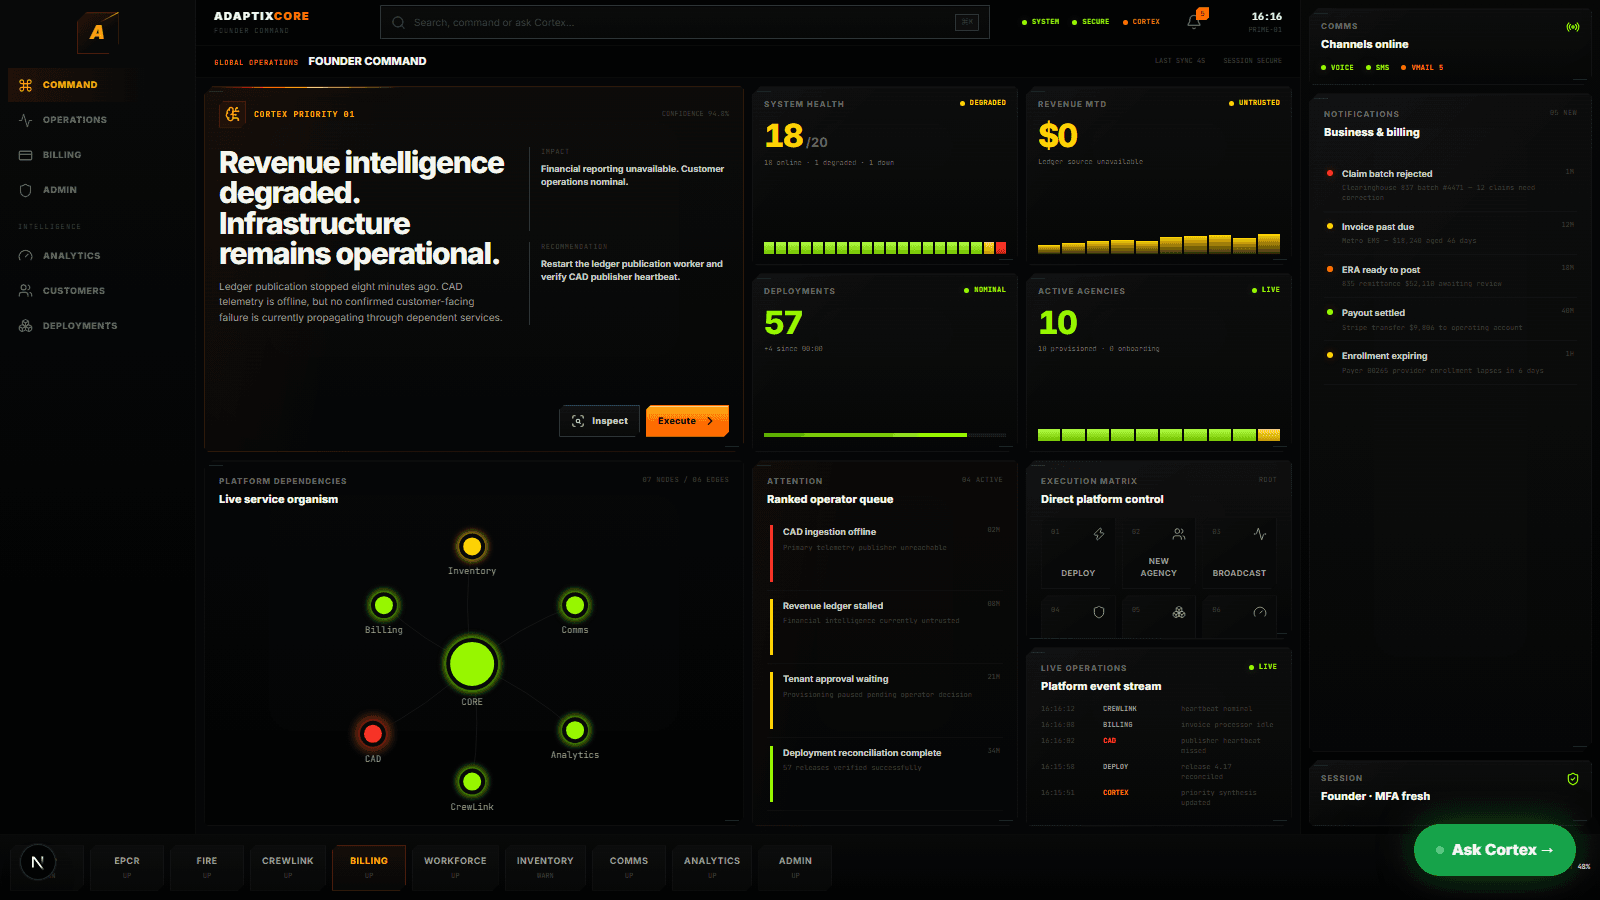Open Revenue ledger stalled queue item
The width and height of the screenshot is (1600, 900).
(x=886, y=626)
